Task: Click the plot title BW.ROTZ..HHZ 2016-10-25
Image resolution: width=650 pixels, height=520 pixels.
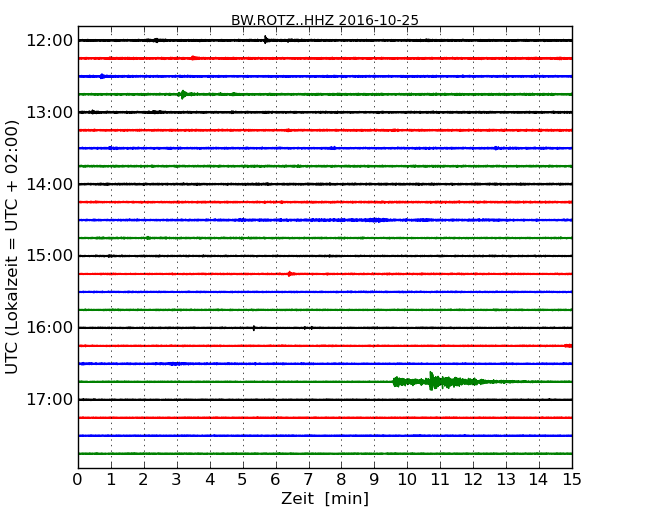Action: (x=325, y=20)
